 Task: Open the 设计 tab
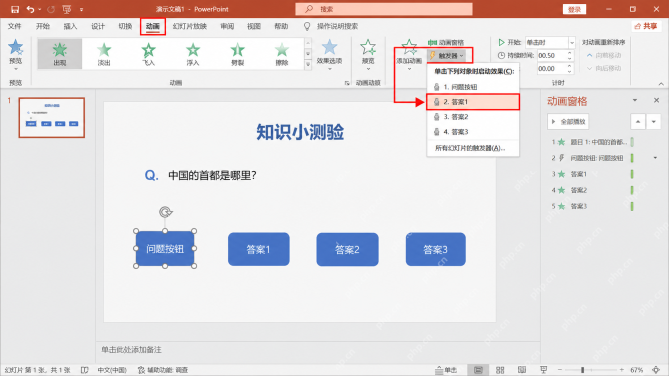pos(98,26)
